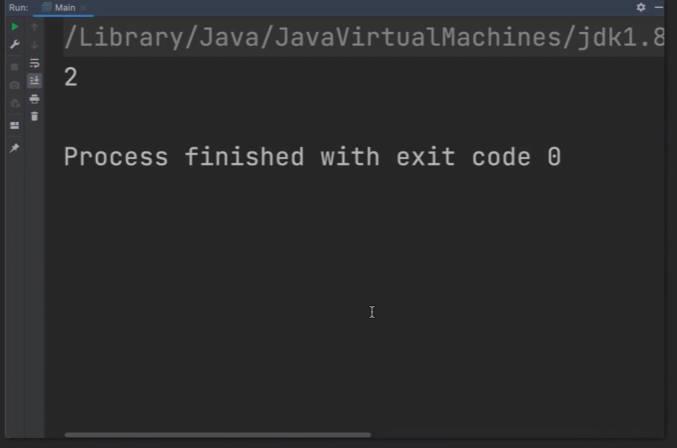This screenshot has height=448, width=677.
Task: Click the camera thread dump icon
Action: click(x=14, y=85)
